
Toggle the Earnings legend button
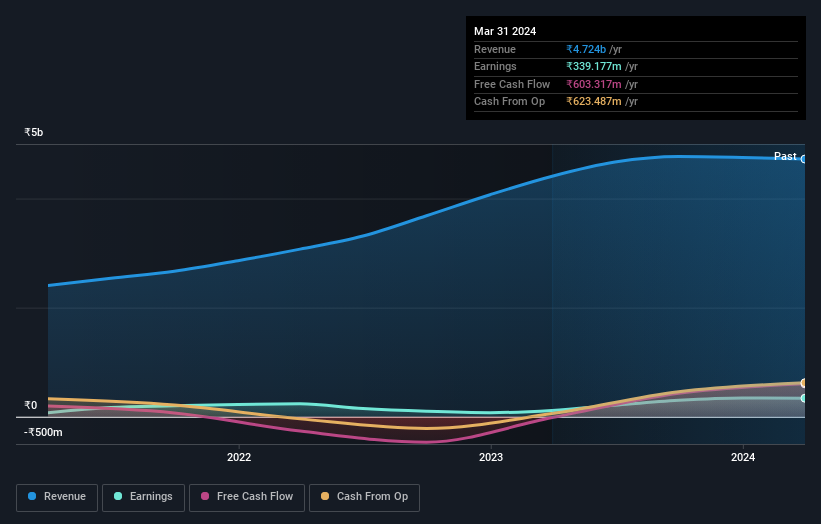[x=143, y=497]
